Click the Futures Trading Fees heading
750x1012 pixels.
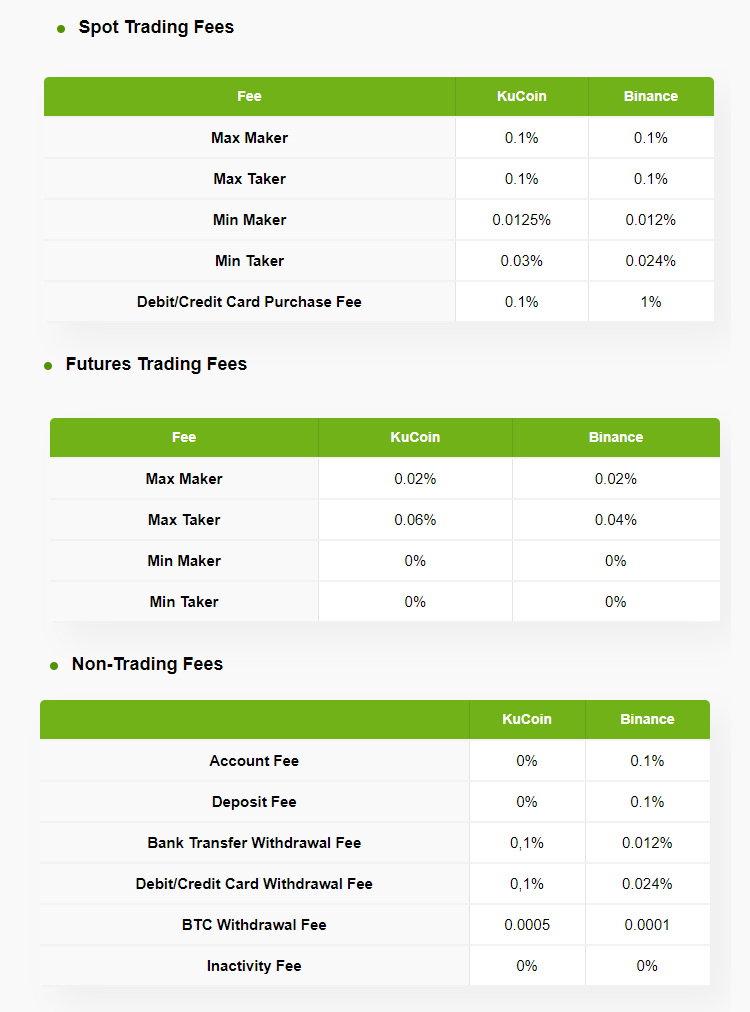point(156,365)
